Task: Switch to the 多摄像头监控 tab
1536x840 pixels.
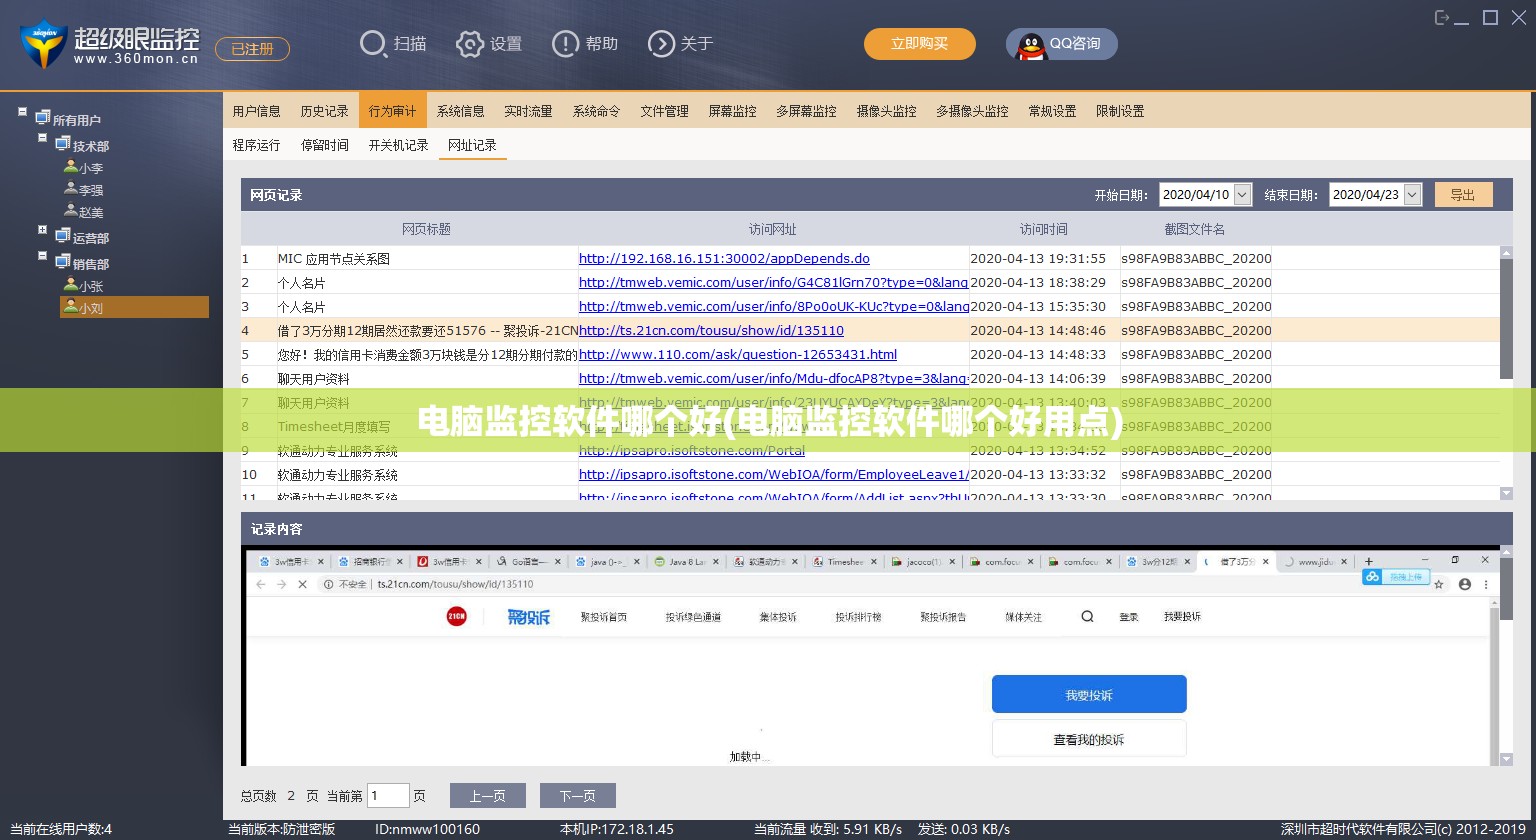Action: point(973,111)
